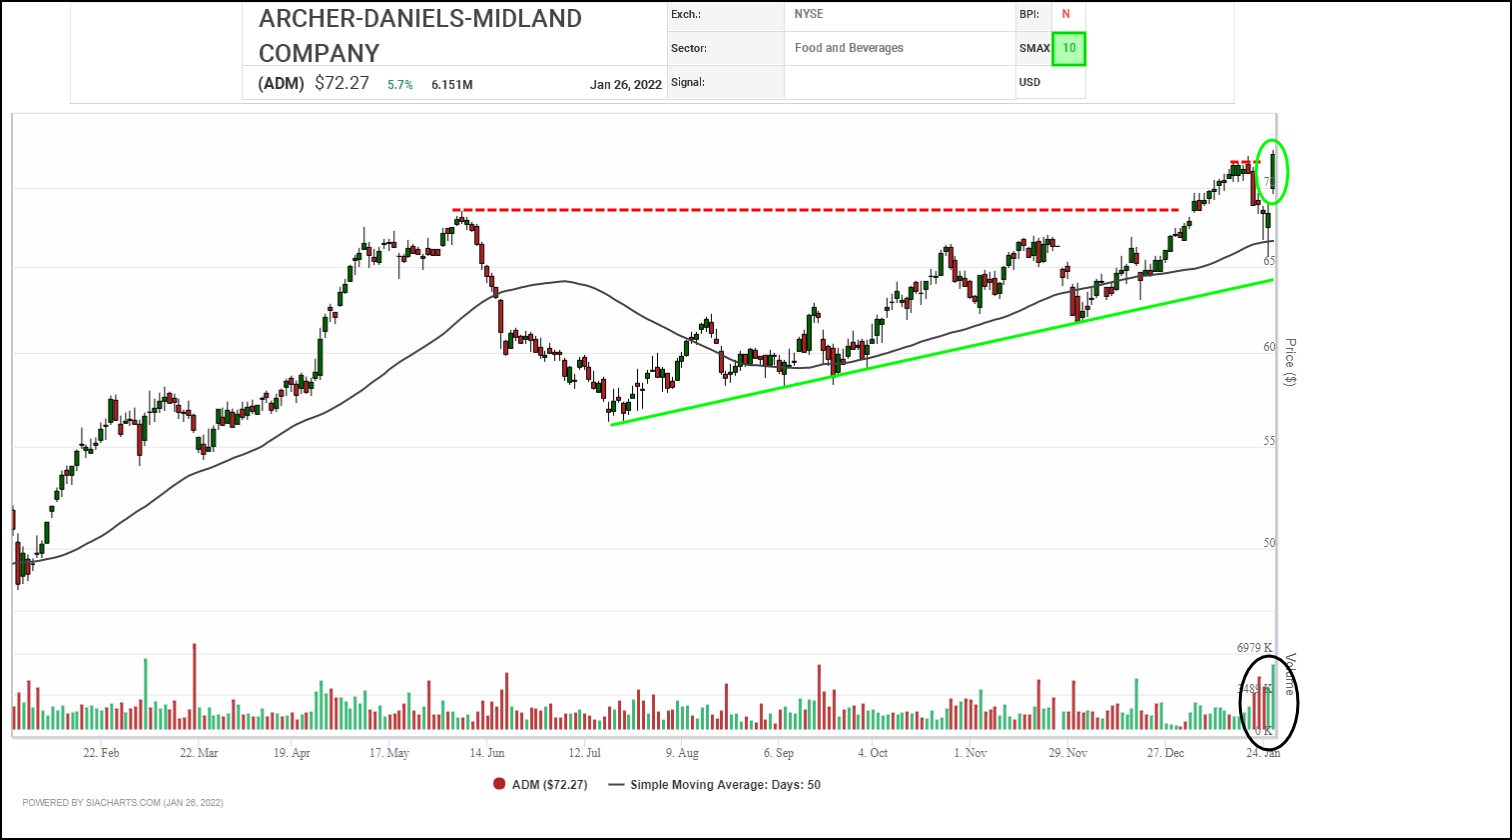Click the 1. Nov date axis label
The image size is (1512, 840).
[970, 752]
